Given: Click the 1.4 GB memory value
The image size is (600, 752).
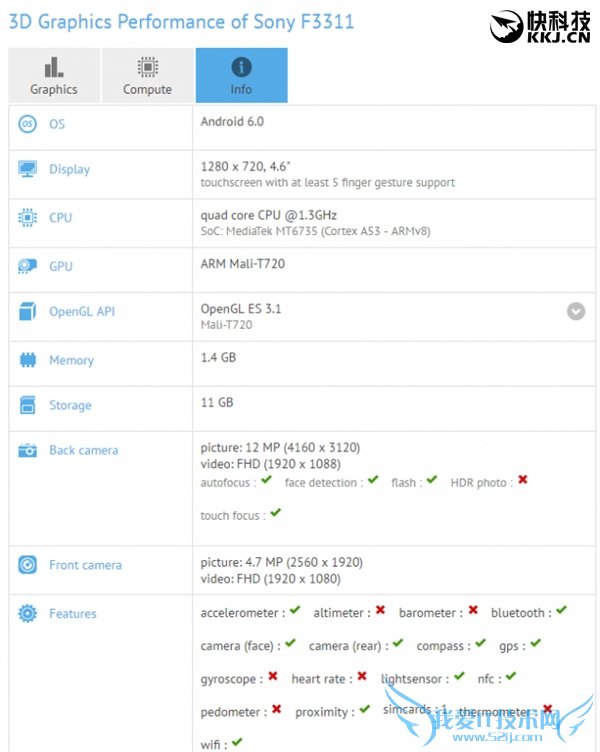Looking at the screenshot, I should [x=218, y=357].
